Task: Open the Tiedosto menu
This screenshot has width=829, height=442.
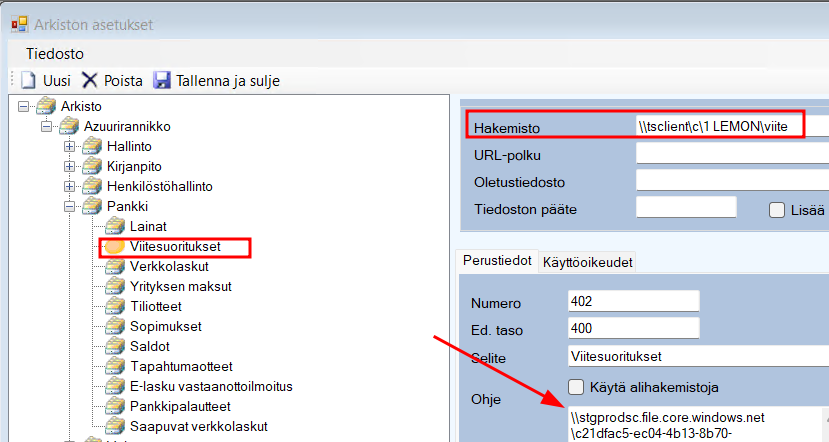Action: (54, 53)
